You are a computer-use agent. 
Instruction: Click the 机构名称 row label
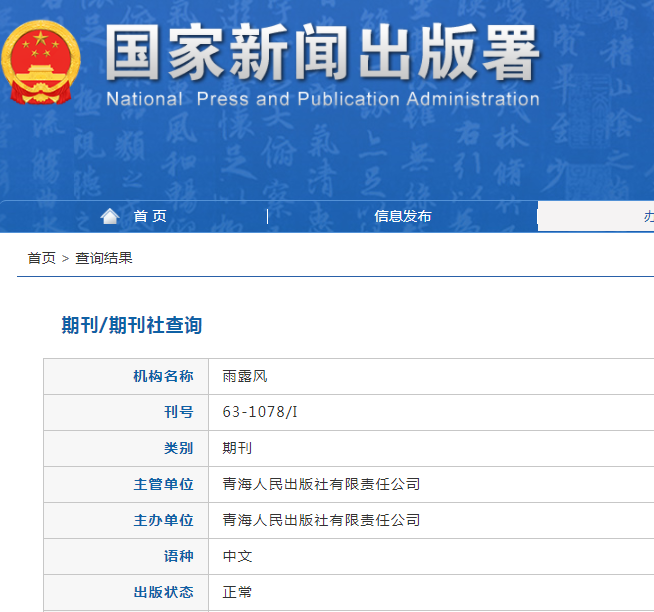click(163, 376)
